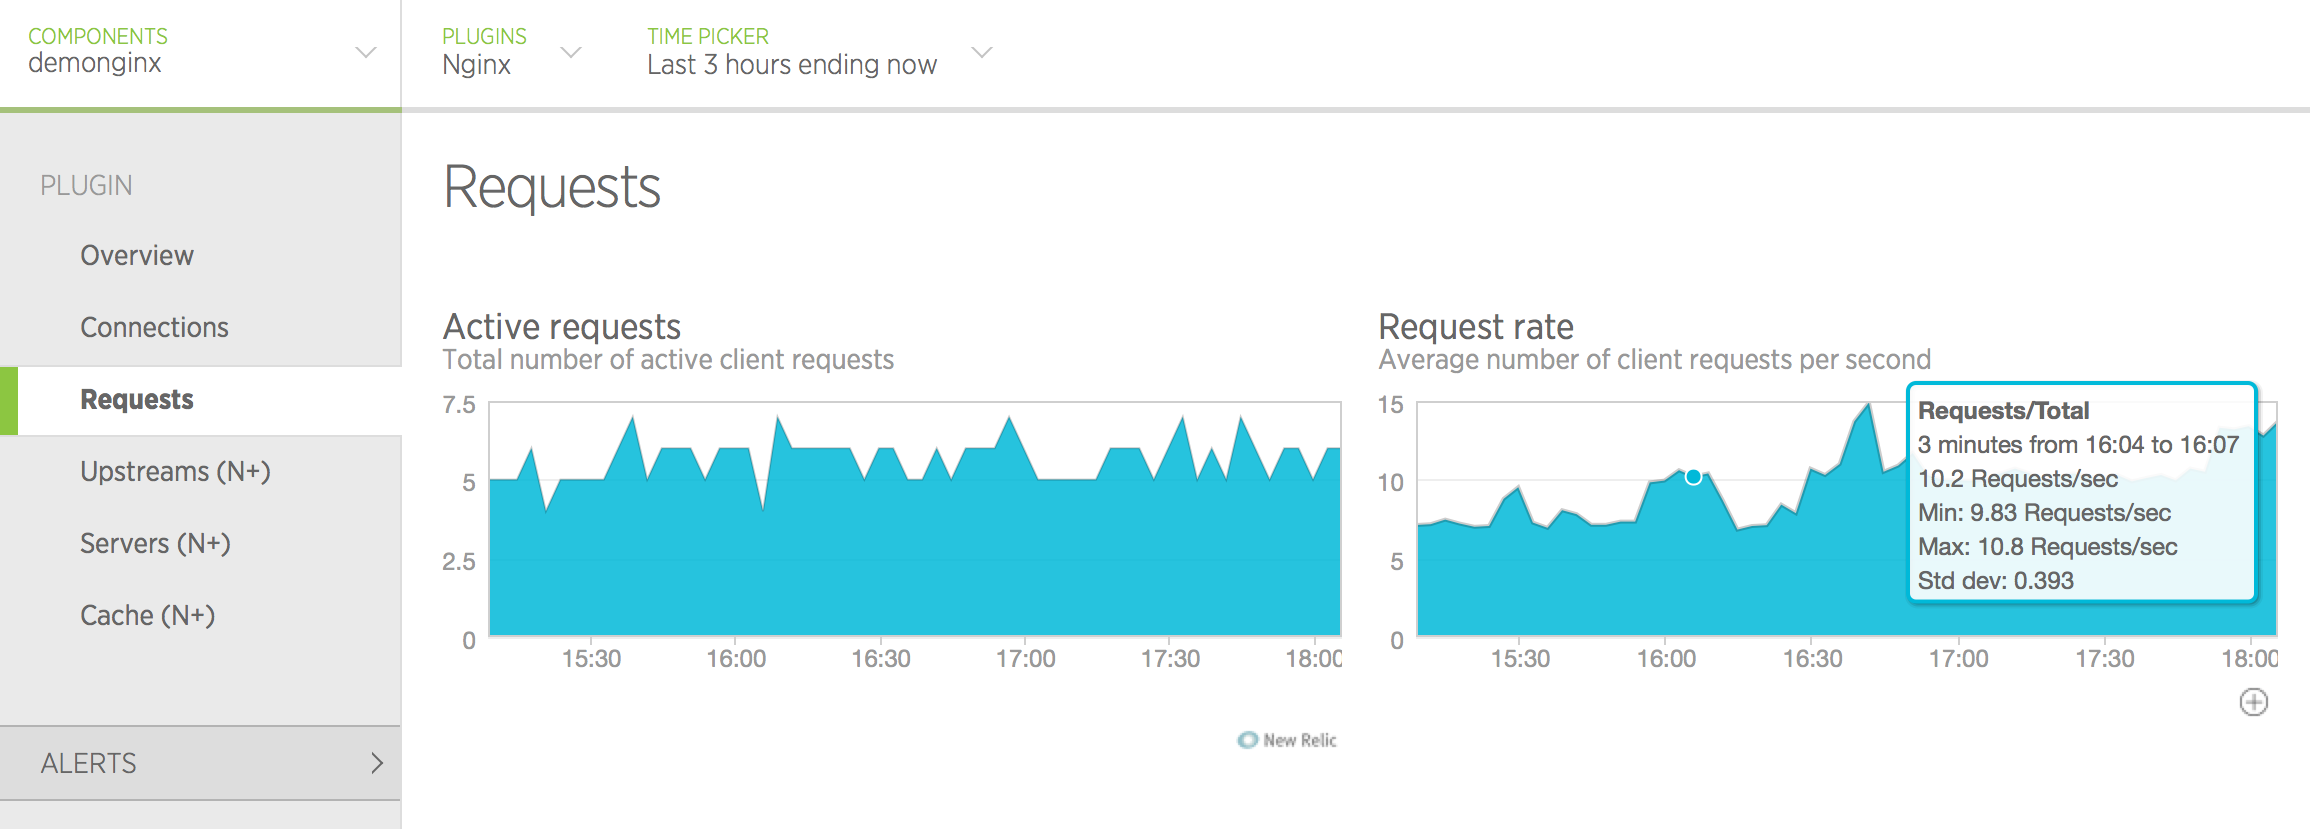Select the Requests sidebar item
Screen dimensions: 2310x829
pos(137,400)
